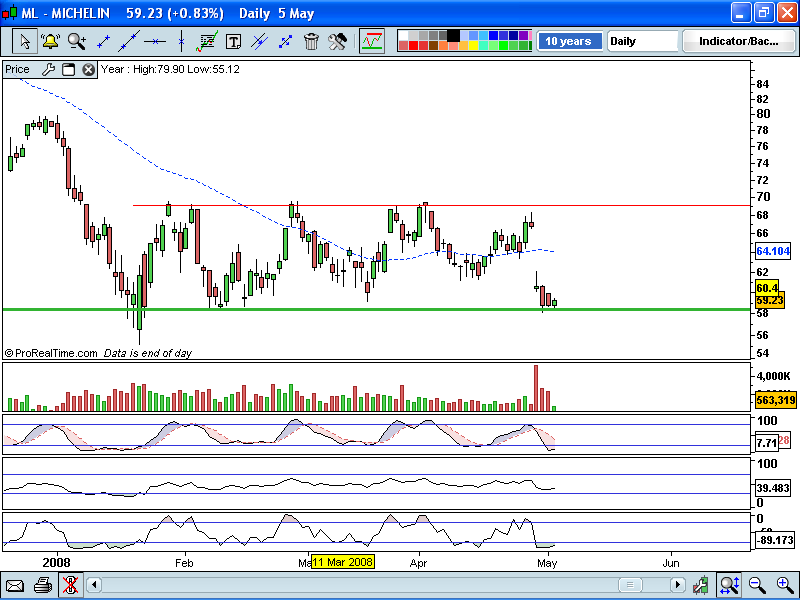The width and height of the screenshot is (800, 600).
Task: Maximize the Price panel with window icon
Action: pyautogui.click(x=68, y=69)
